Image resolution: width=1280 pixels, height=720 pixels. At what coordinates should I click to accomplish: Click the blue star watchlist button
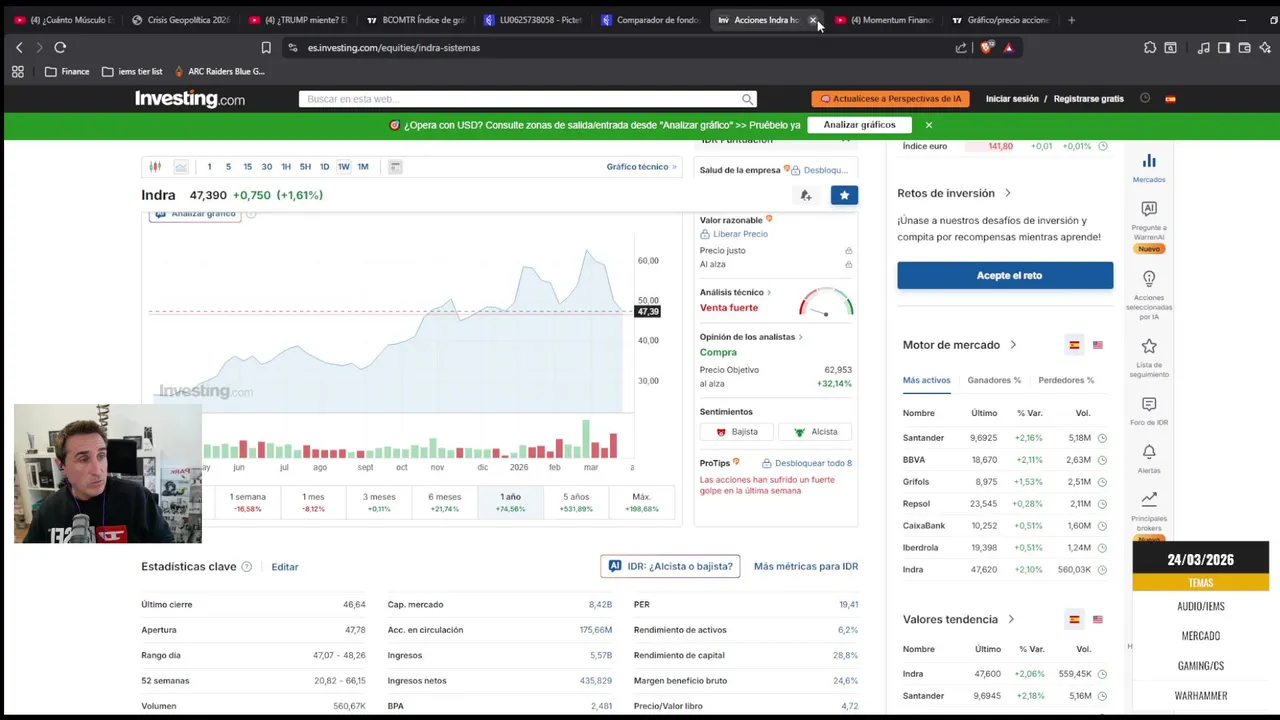[x=844, y=195]
